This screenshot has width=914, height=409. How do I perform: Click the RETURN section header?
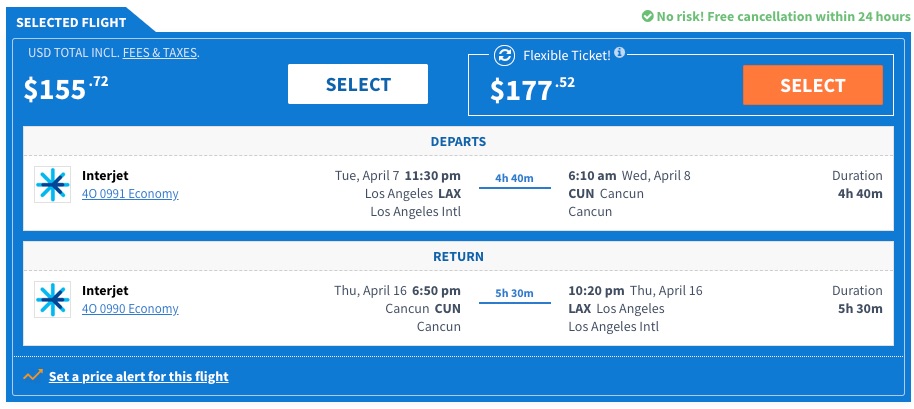(x=458, y=257)
